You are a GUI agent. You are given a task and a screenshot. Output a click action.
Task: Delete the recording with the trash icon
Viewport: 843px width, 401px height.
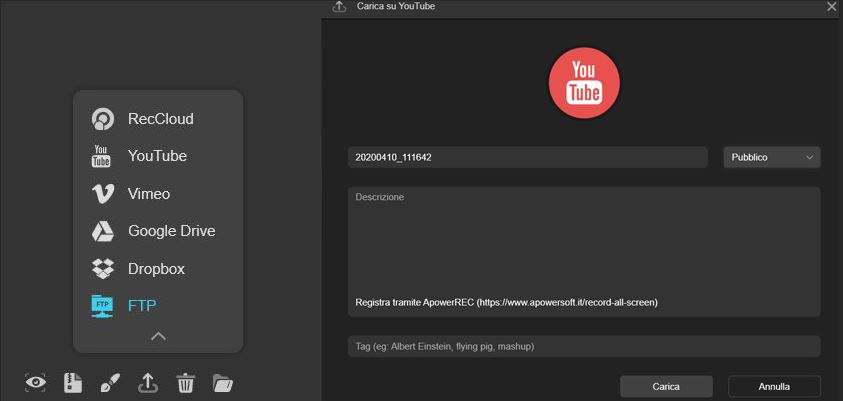tap(185, 383)
